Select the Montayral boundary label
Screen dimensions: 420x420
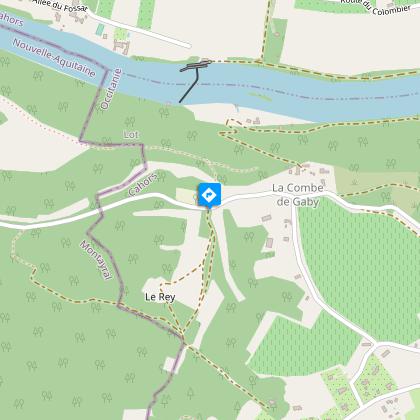[x=96, y=260]
